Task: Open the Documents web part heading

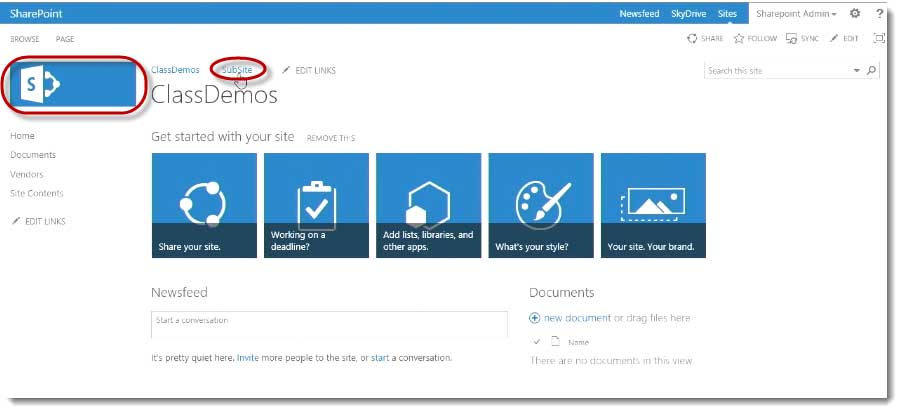Action: click(561, 292)
